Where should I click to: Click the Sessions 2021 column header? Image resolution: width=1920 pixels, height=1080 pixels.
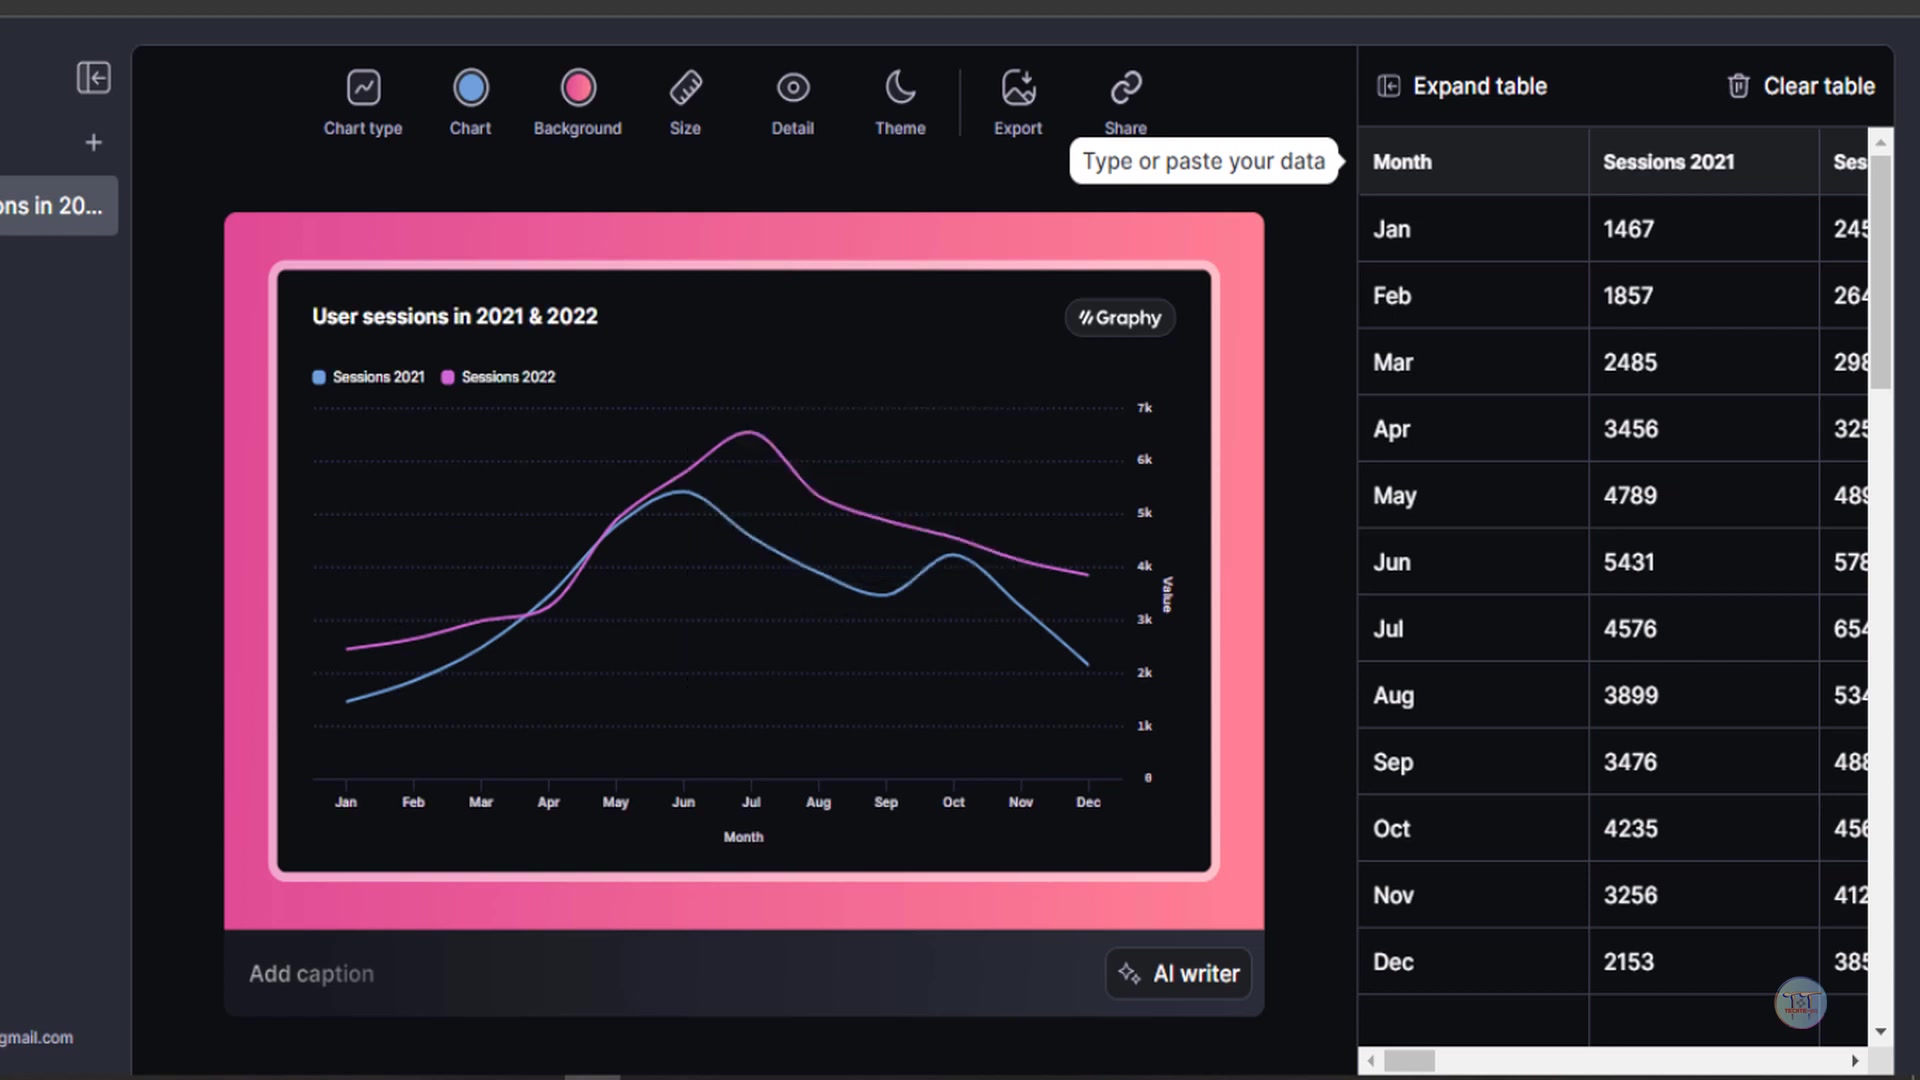coord(1668,162)
